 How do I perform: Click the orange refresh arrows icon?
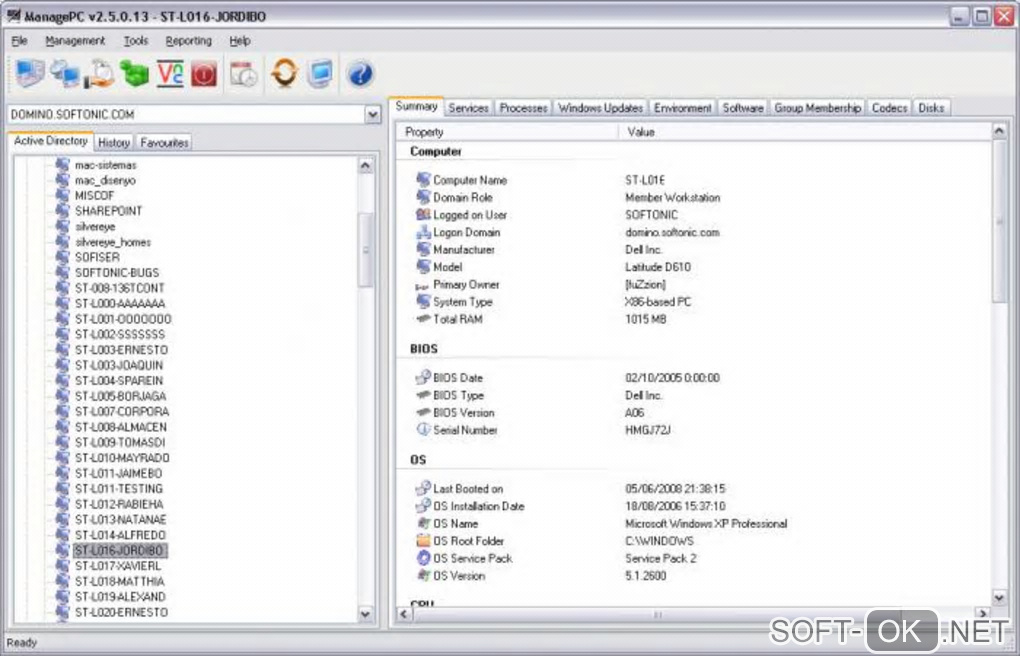(x=285, y=73)
